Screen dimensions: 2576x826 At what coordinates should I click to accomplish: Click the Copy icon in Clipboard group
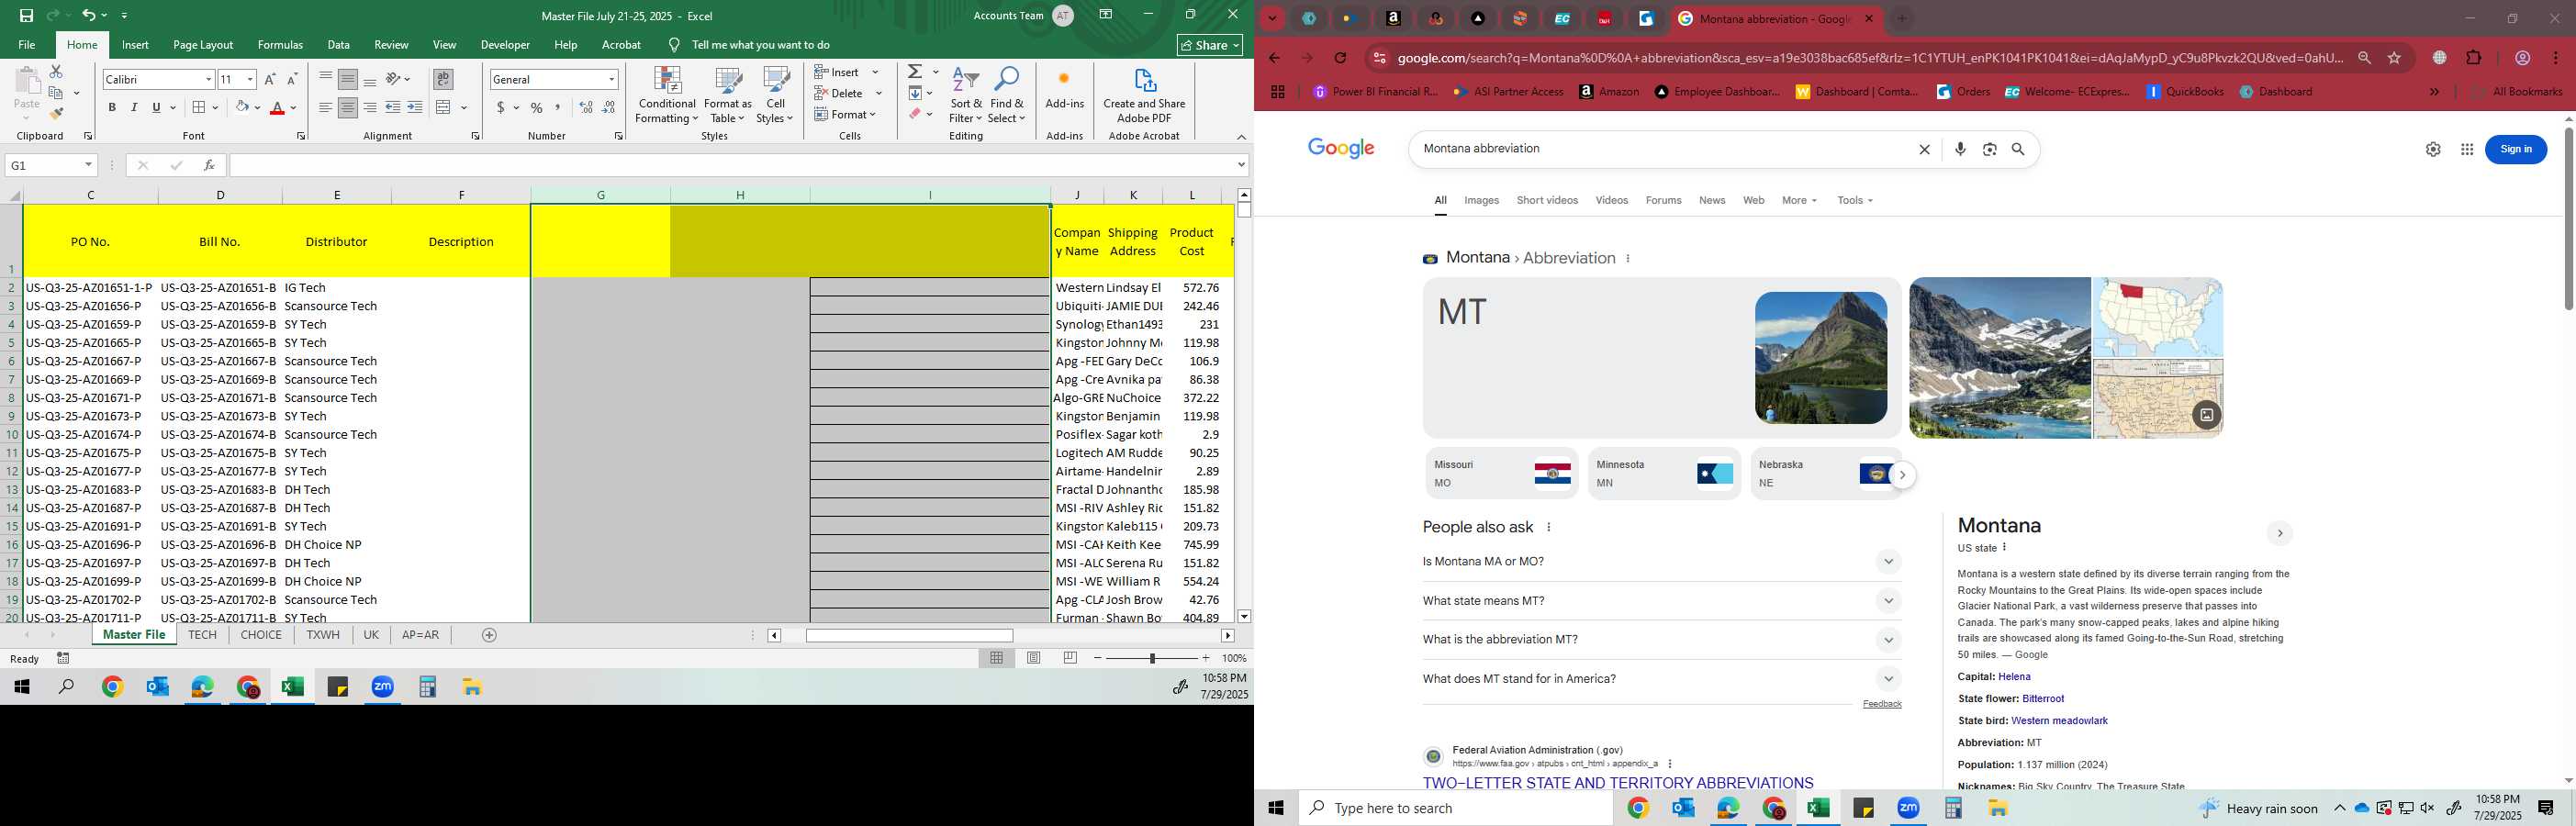point(56,93)
